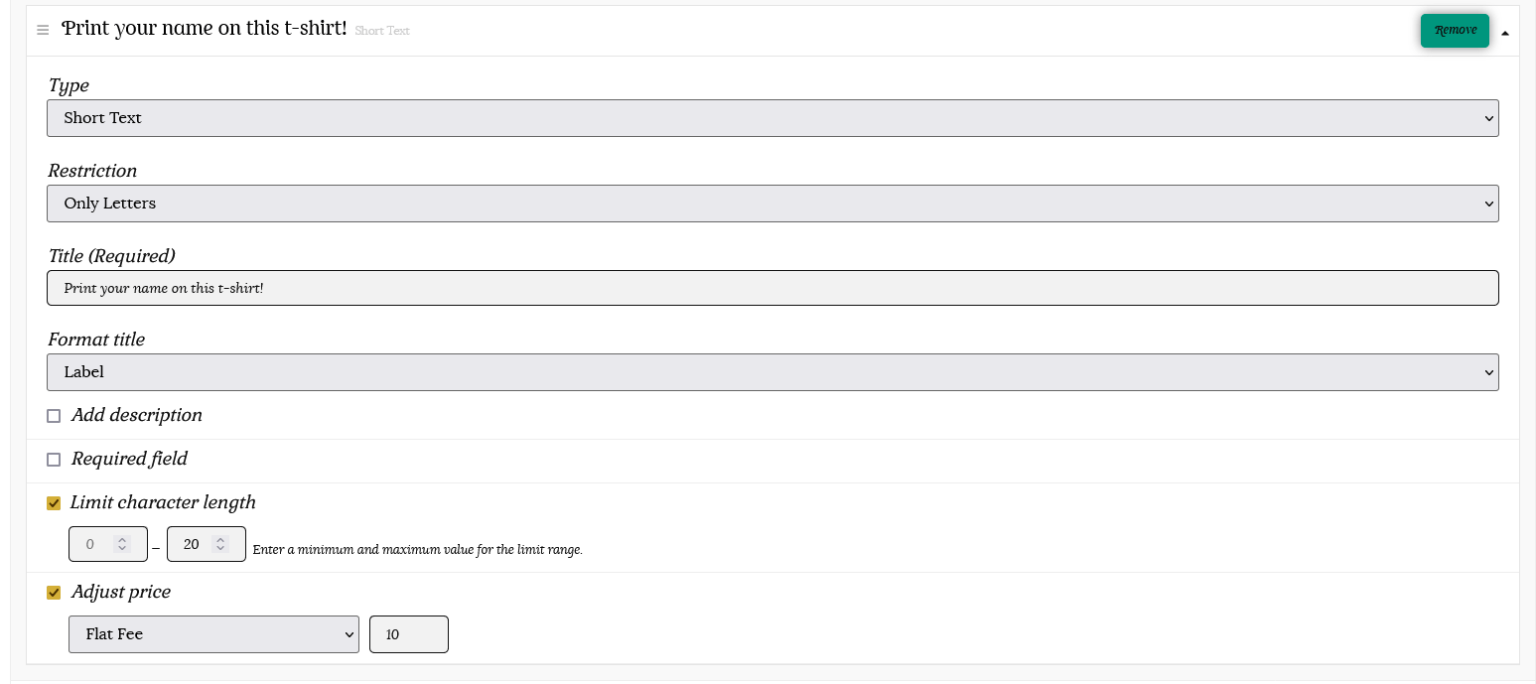Image resolution: width=1536 pixels, height=684 pixels.
Task: Expand the Format title dropdown
Action: [x=772, y=372]
